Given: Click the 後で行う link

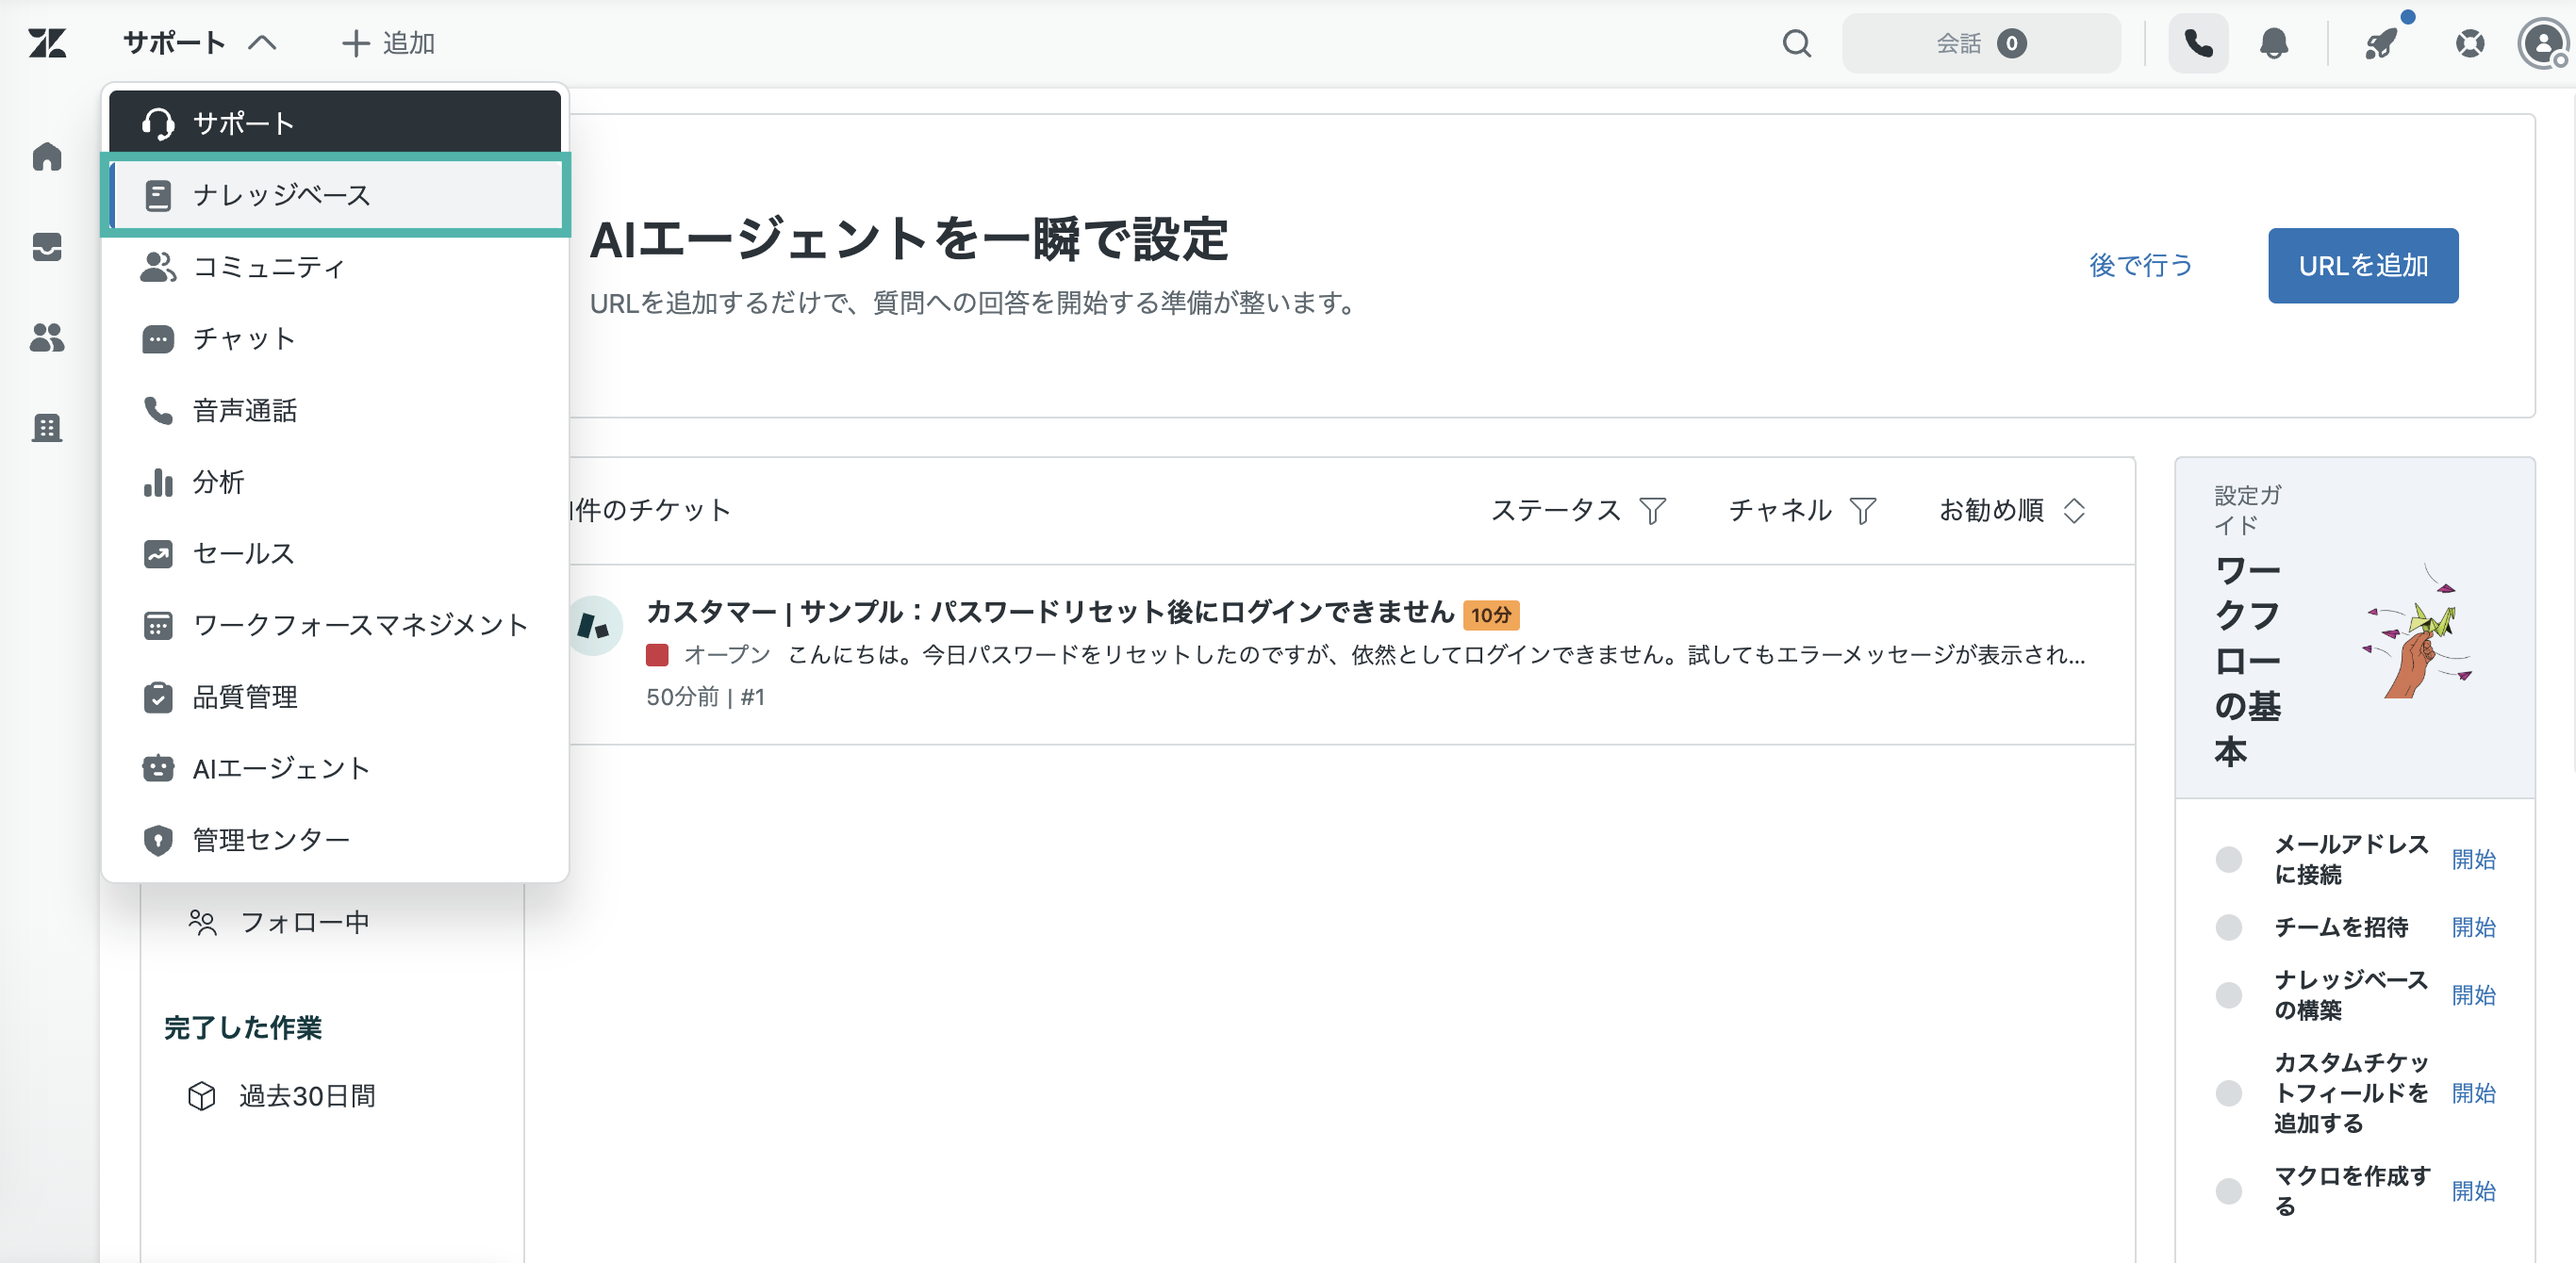Looking at the screenshot, I should click(x=2141, y=265).
